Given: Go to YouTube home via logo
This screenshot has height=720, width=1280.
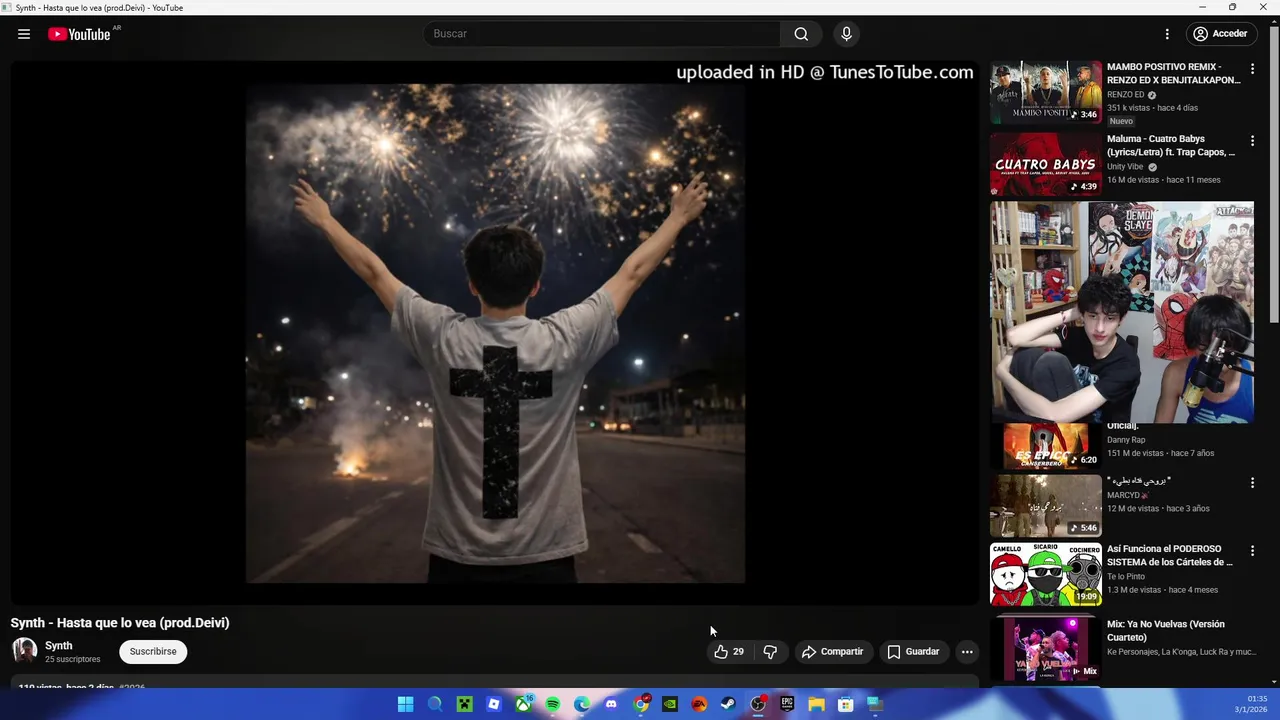Looking at the screenshot, I should pyautogui.click(x=79, y=34).
